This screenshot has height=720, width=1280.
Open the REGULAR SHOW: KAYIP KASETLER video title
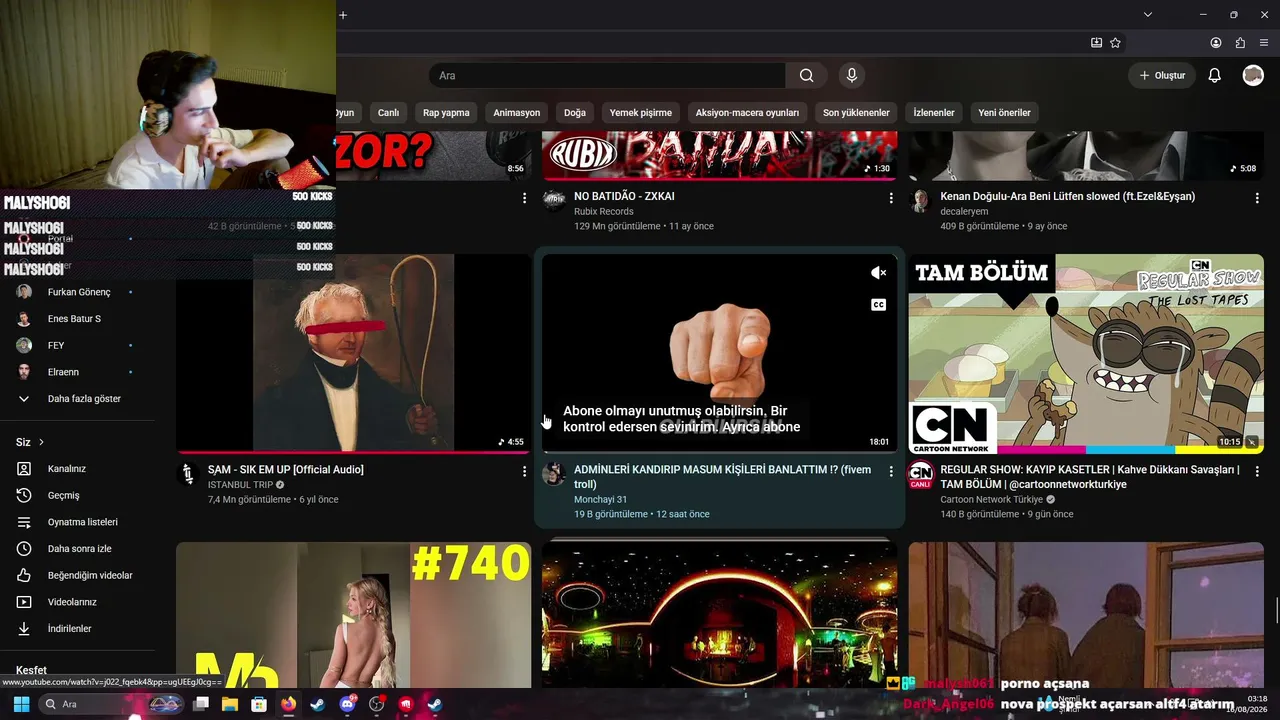click(1090, 477)
